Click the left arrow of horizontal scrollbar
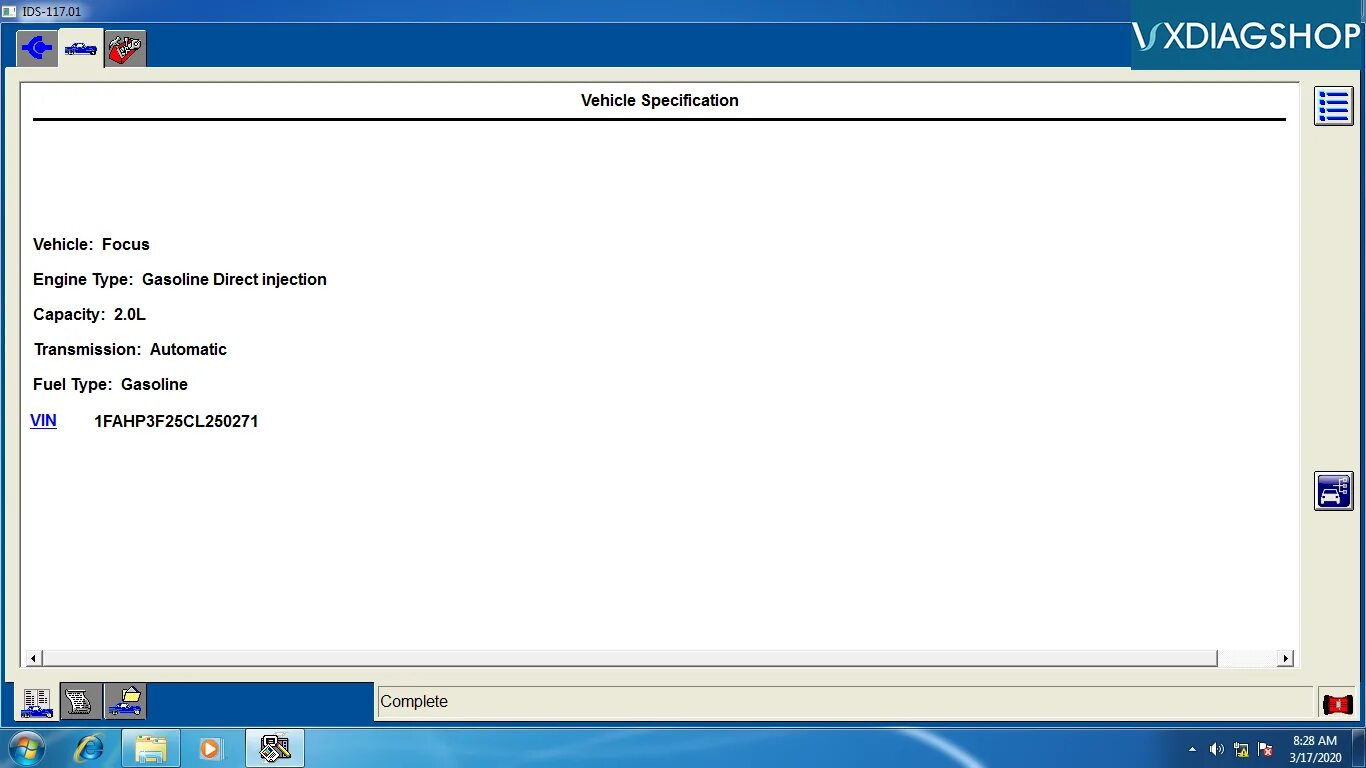This screenshot has height=768, width=1366. pyautogui.click(x=33, y=658)
